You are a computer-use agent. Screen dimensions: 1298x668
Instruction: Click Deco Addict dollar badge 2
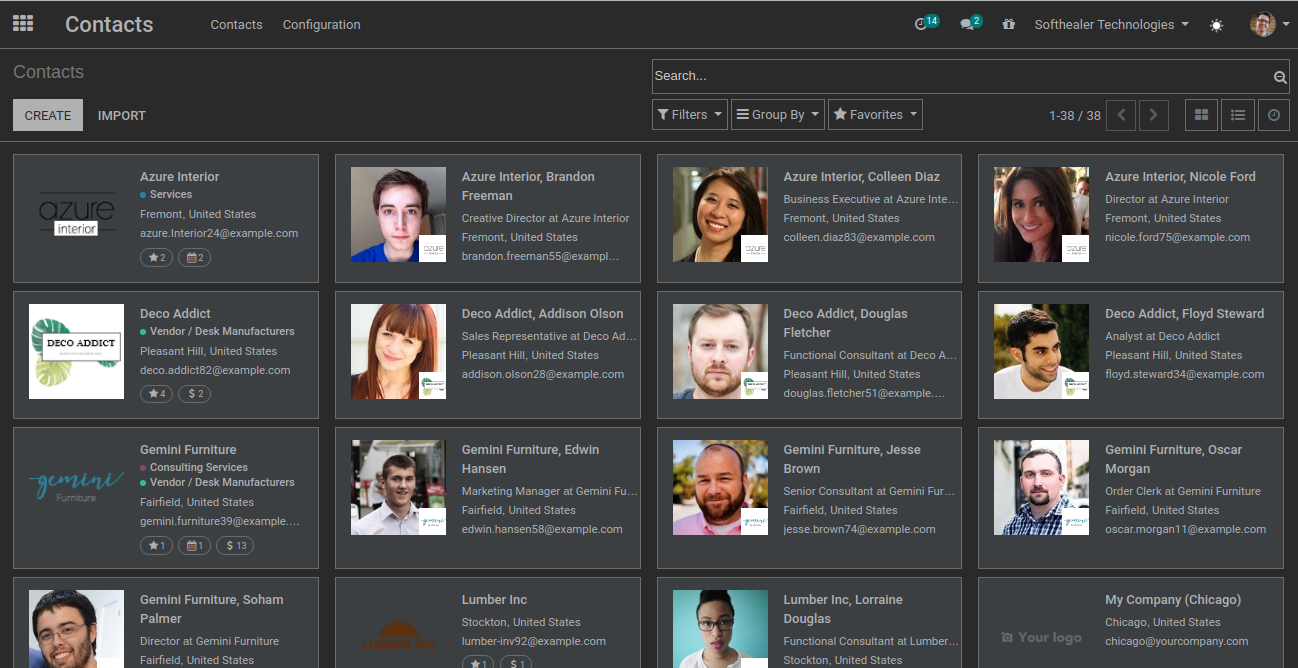(x=194, y=394)
